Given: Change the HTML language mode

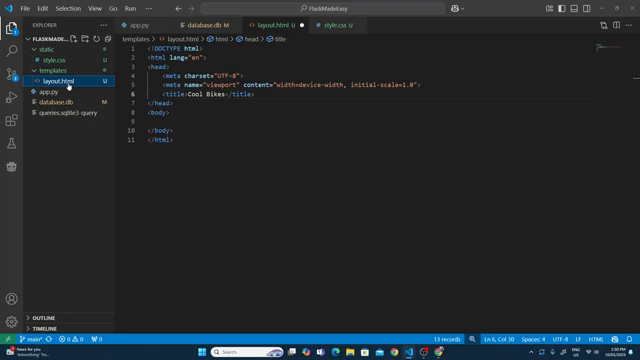Looking at the screenshot, I should [x=596, y=339].
